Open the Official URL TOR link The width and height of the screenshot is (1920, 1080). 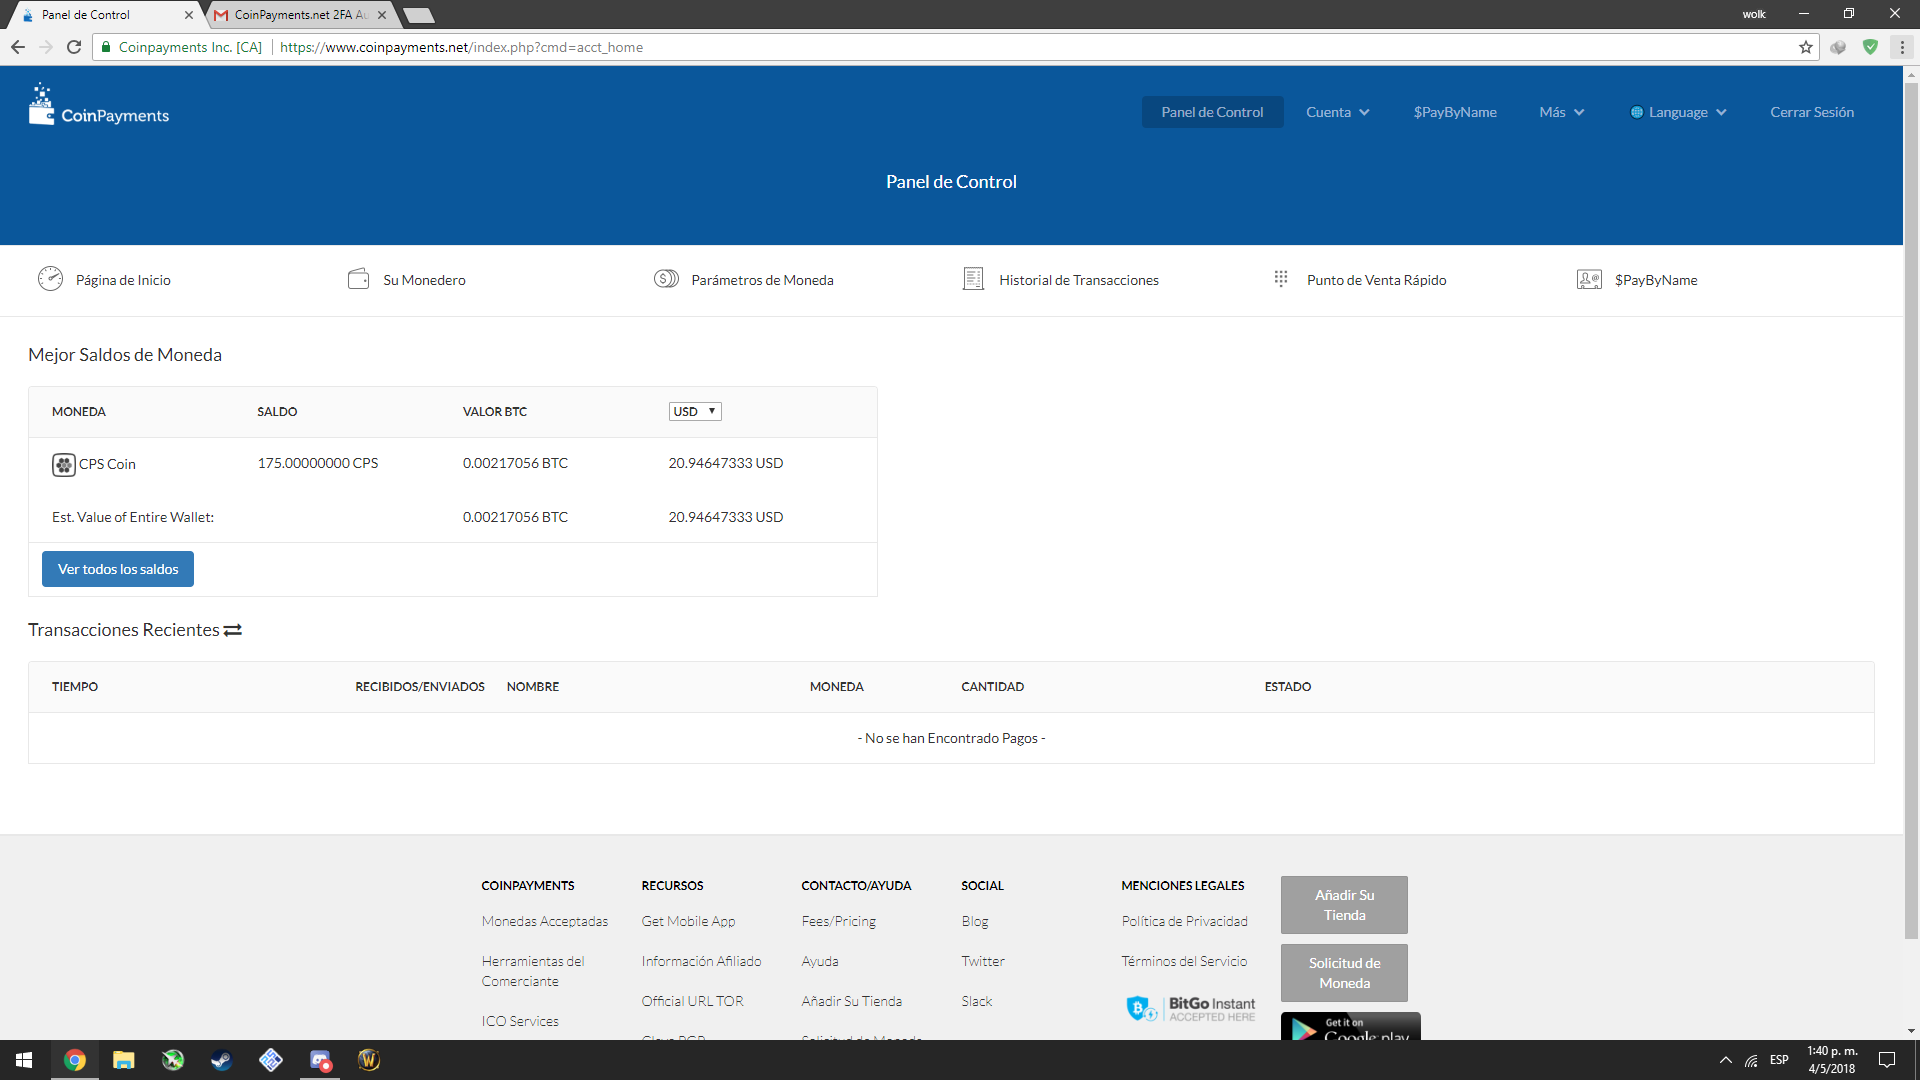click(x=692, y=1001)
